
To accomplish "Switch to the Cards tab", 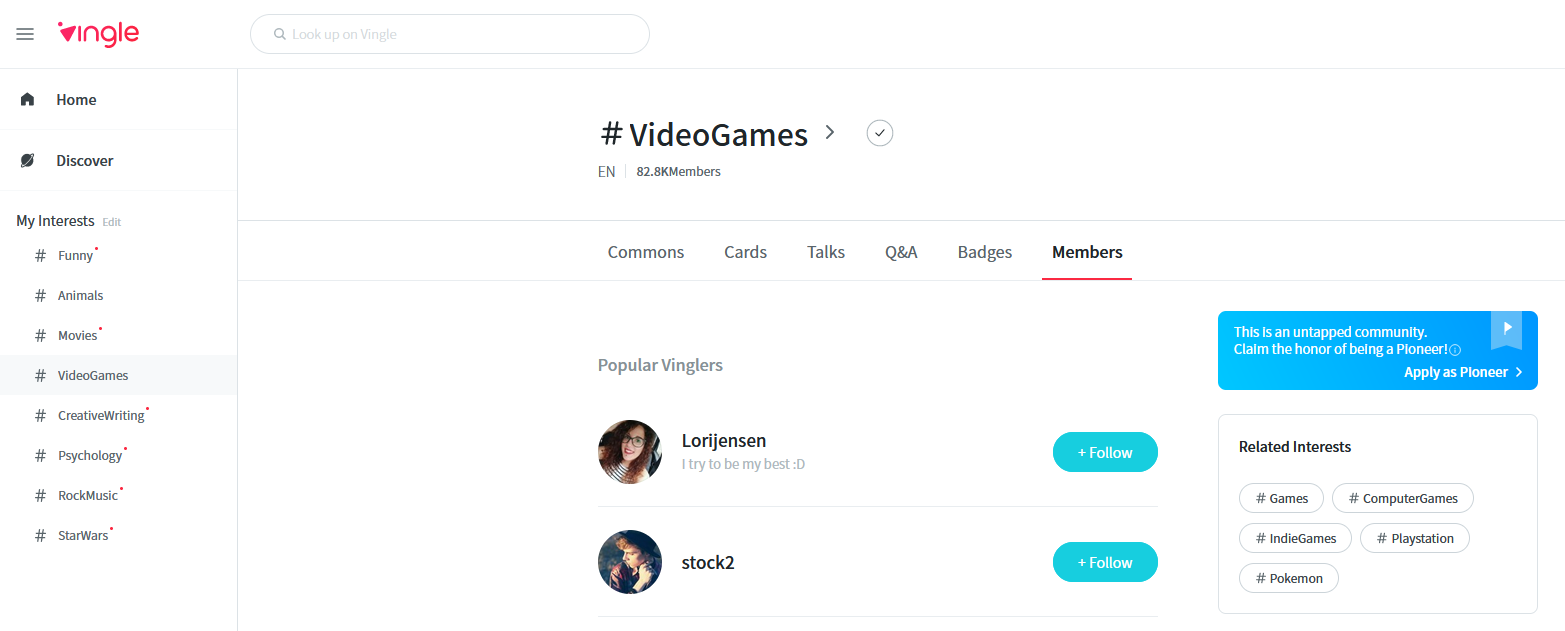I will click(x=745, y=252).
